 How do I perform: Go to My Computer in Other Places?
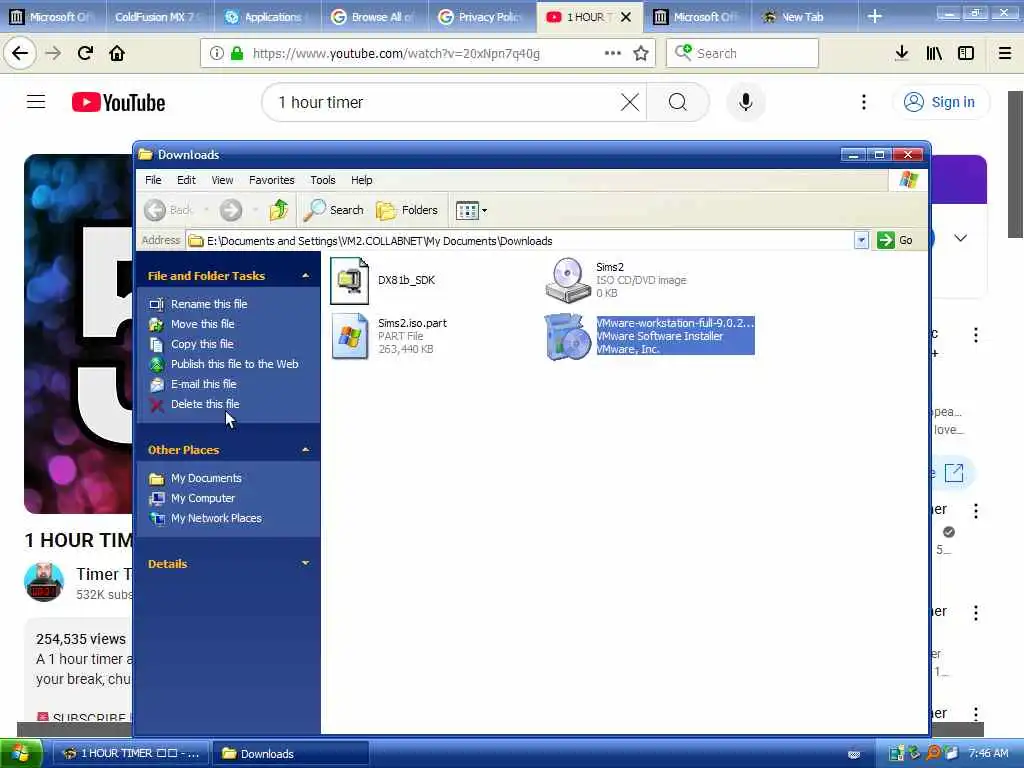click(202, 498)
